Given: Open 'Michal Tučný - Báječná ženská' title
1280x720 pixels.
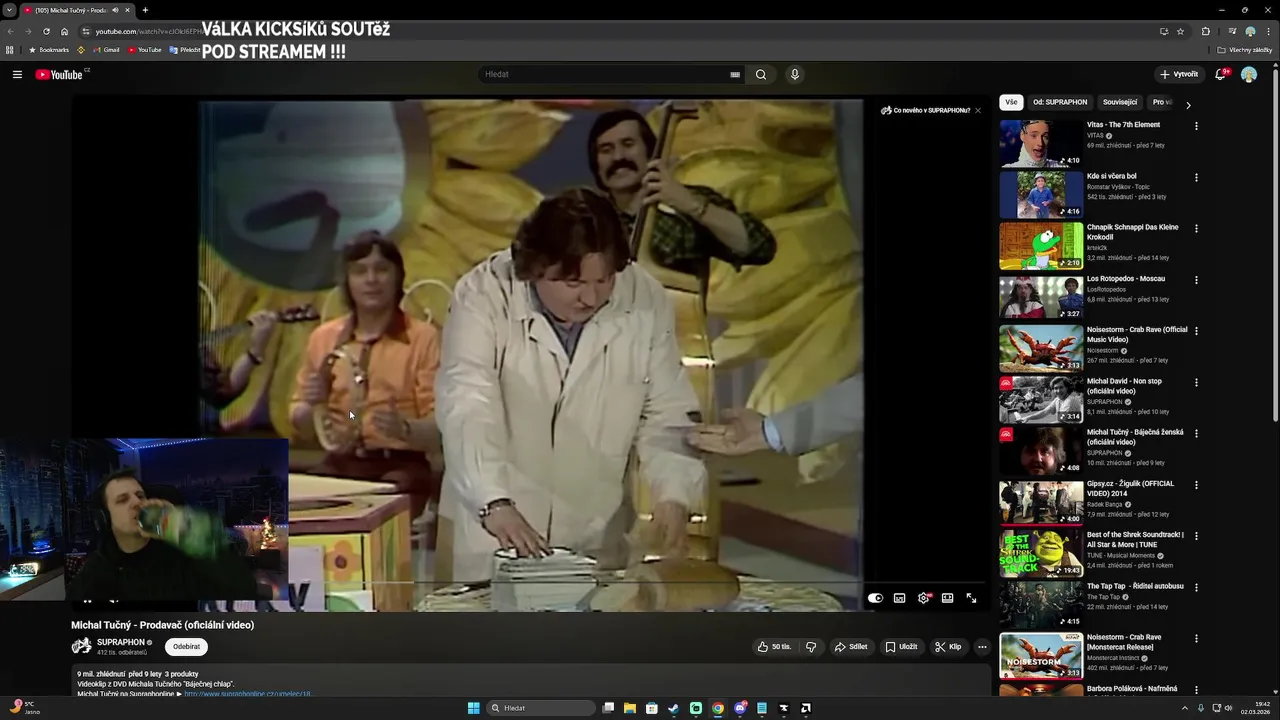Looking at the screenshot, I should [1135, 437].
